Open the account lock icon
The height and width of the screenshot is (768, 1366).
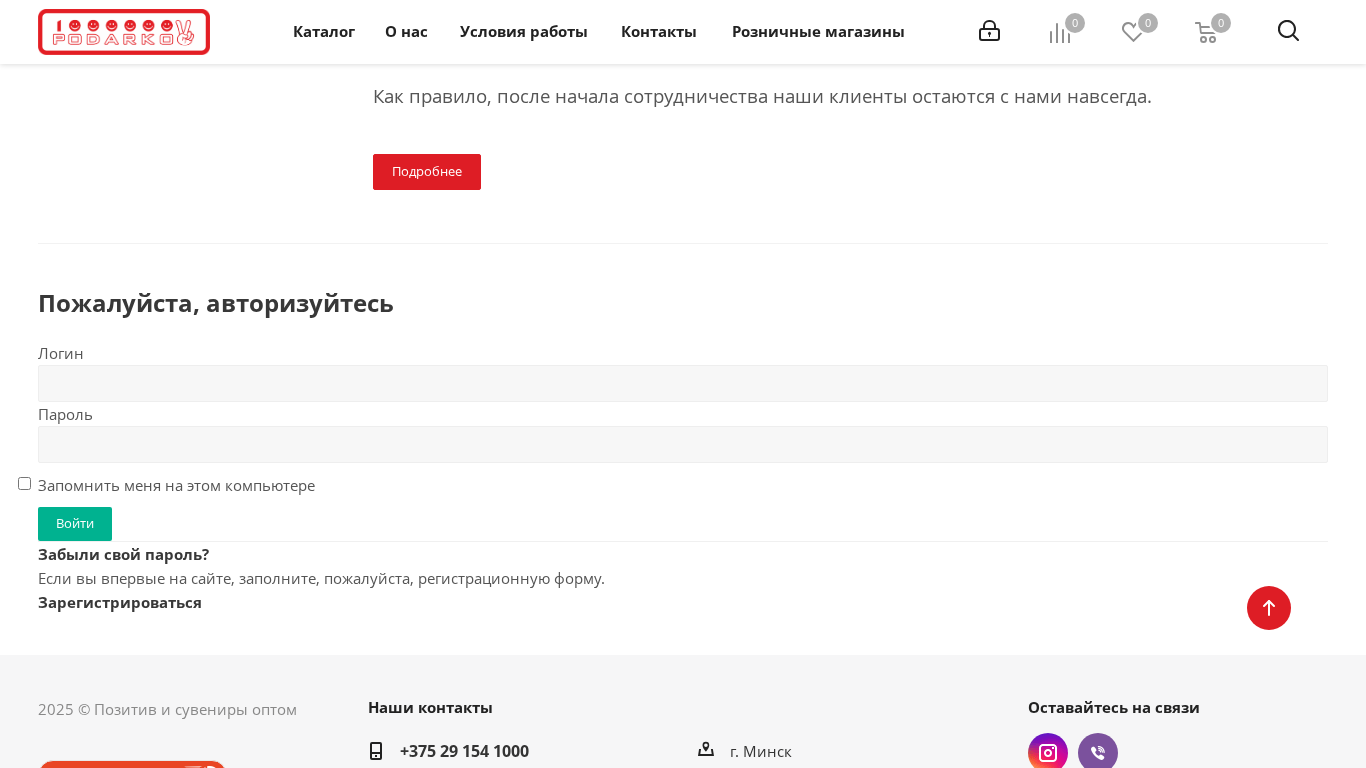pos(989,31)
